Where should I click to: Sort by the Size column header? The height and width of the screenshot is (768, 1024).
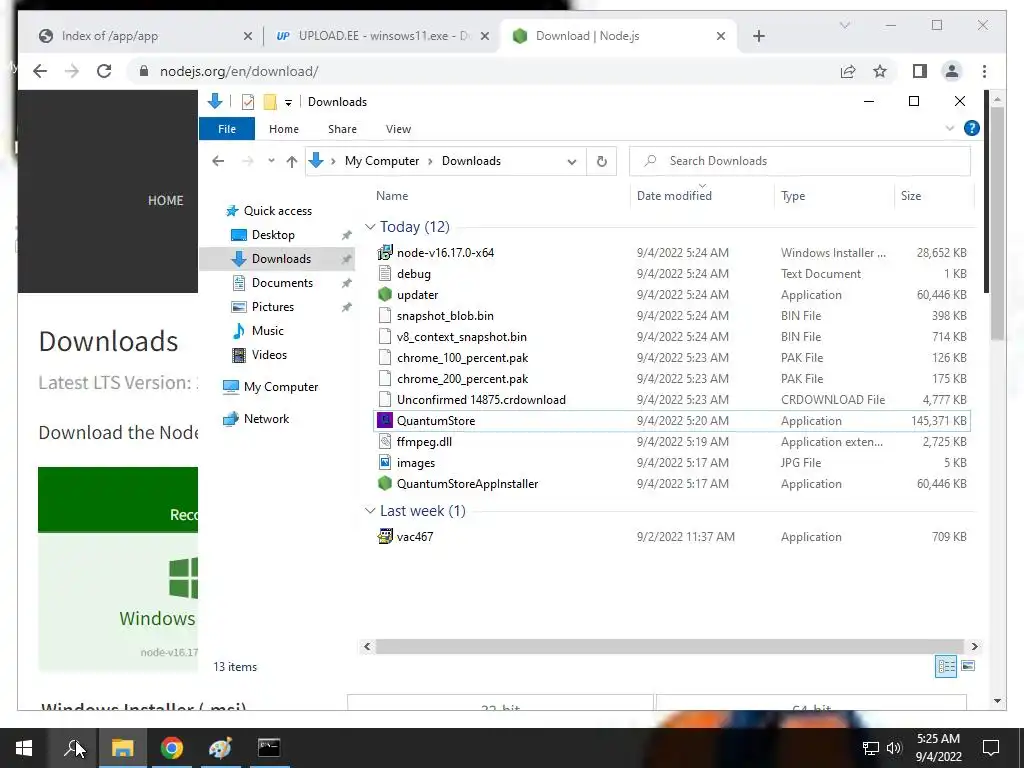pyautogui.click(x=911, y=196)
